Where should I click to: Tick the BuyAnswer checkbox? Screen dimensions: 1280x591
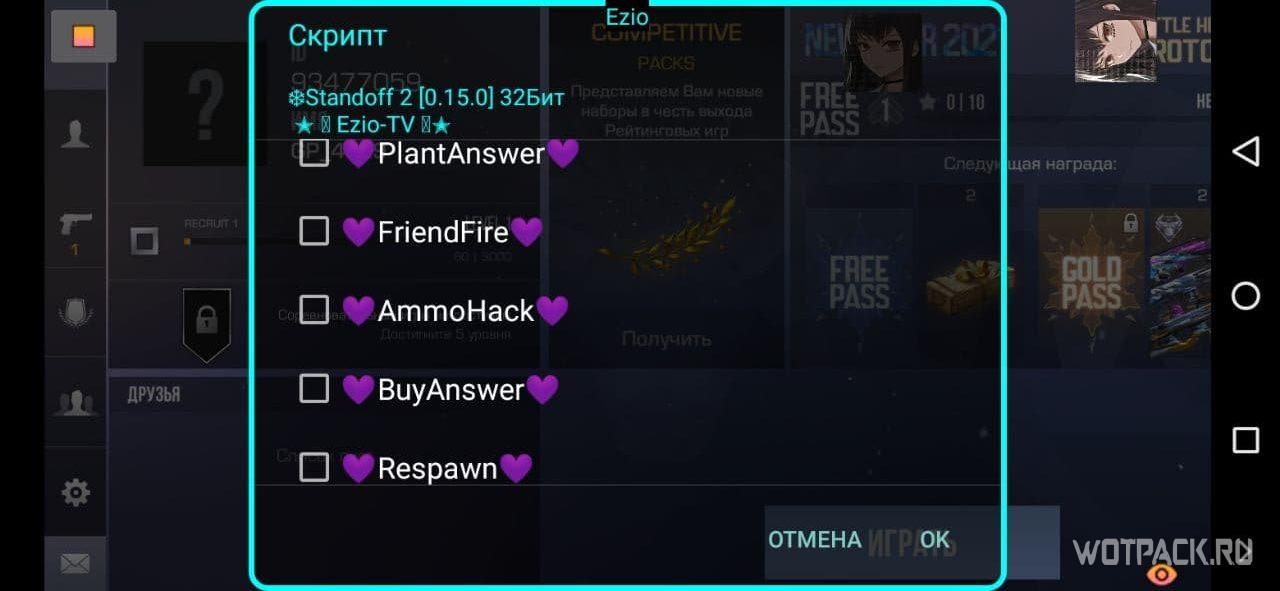click(314, 389)
